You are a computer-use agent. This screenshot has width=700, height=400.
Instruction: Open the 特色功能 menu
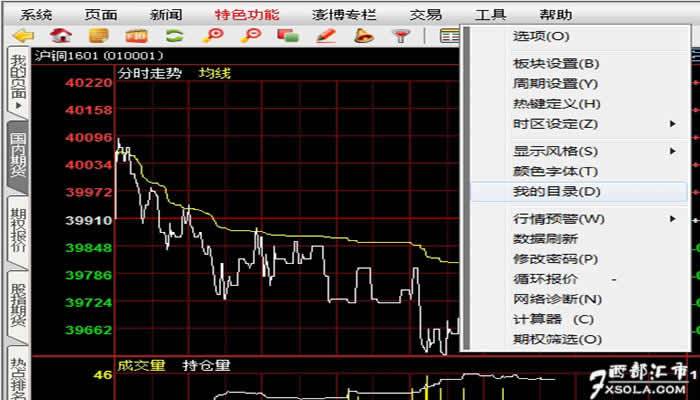pos(247,15)
